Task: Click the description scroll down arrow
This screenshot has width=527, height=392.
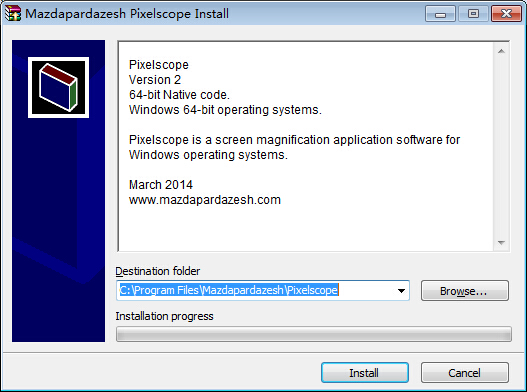Action: (501, 242)
